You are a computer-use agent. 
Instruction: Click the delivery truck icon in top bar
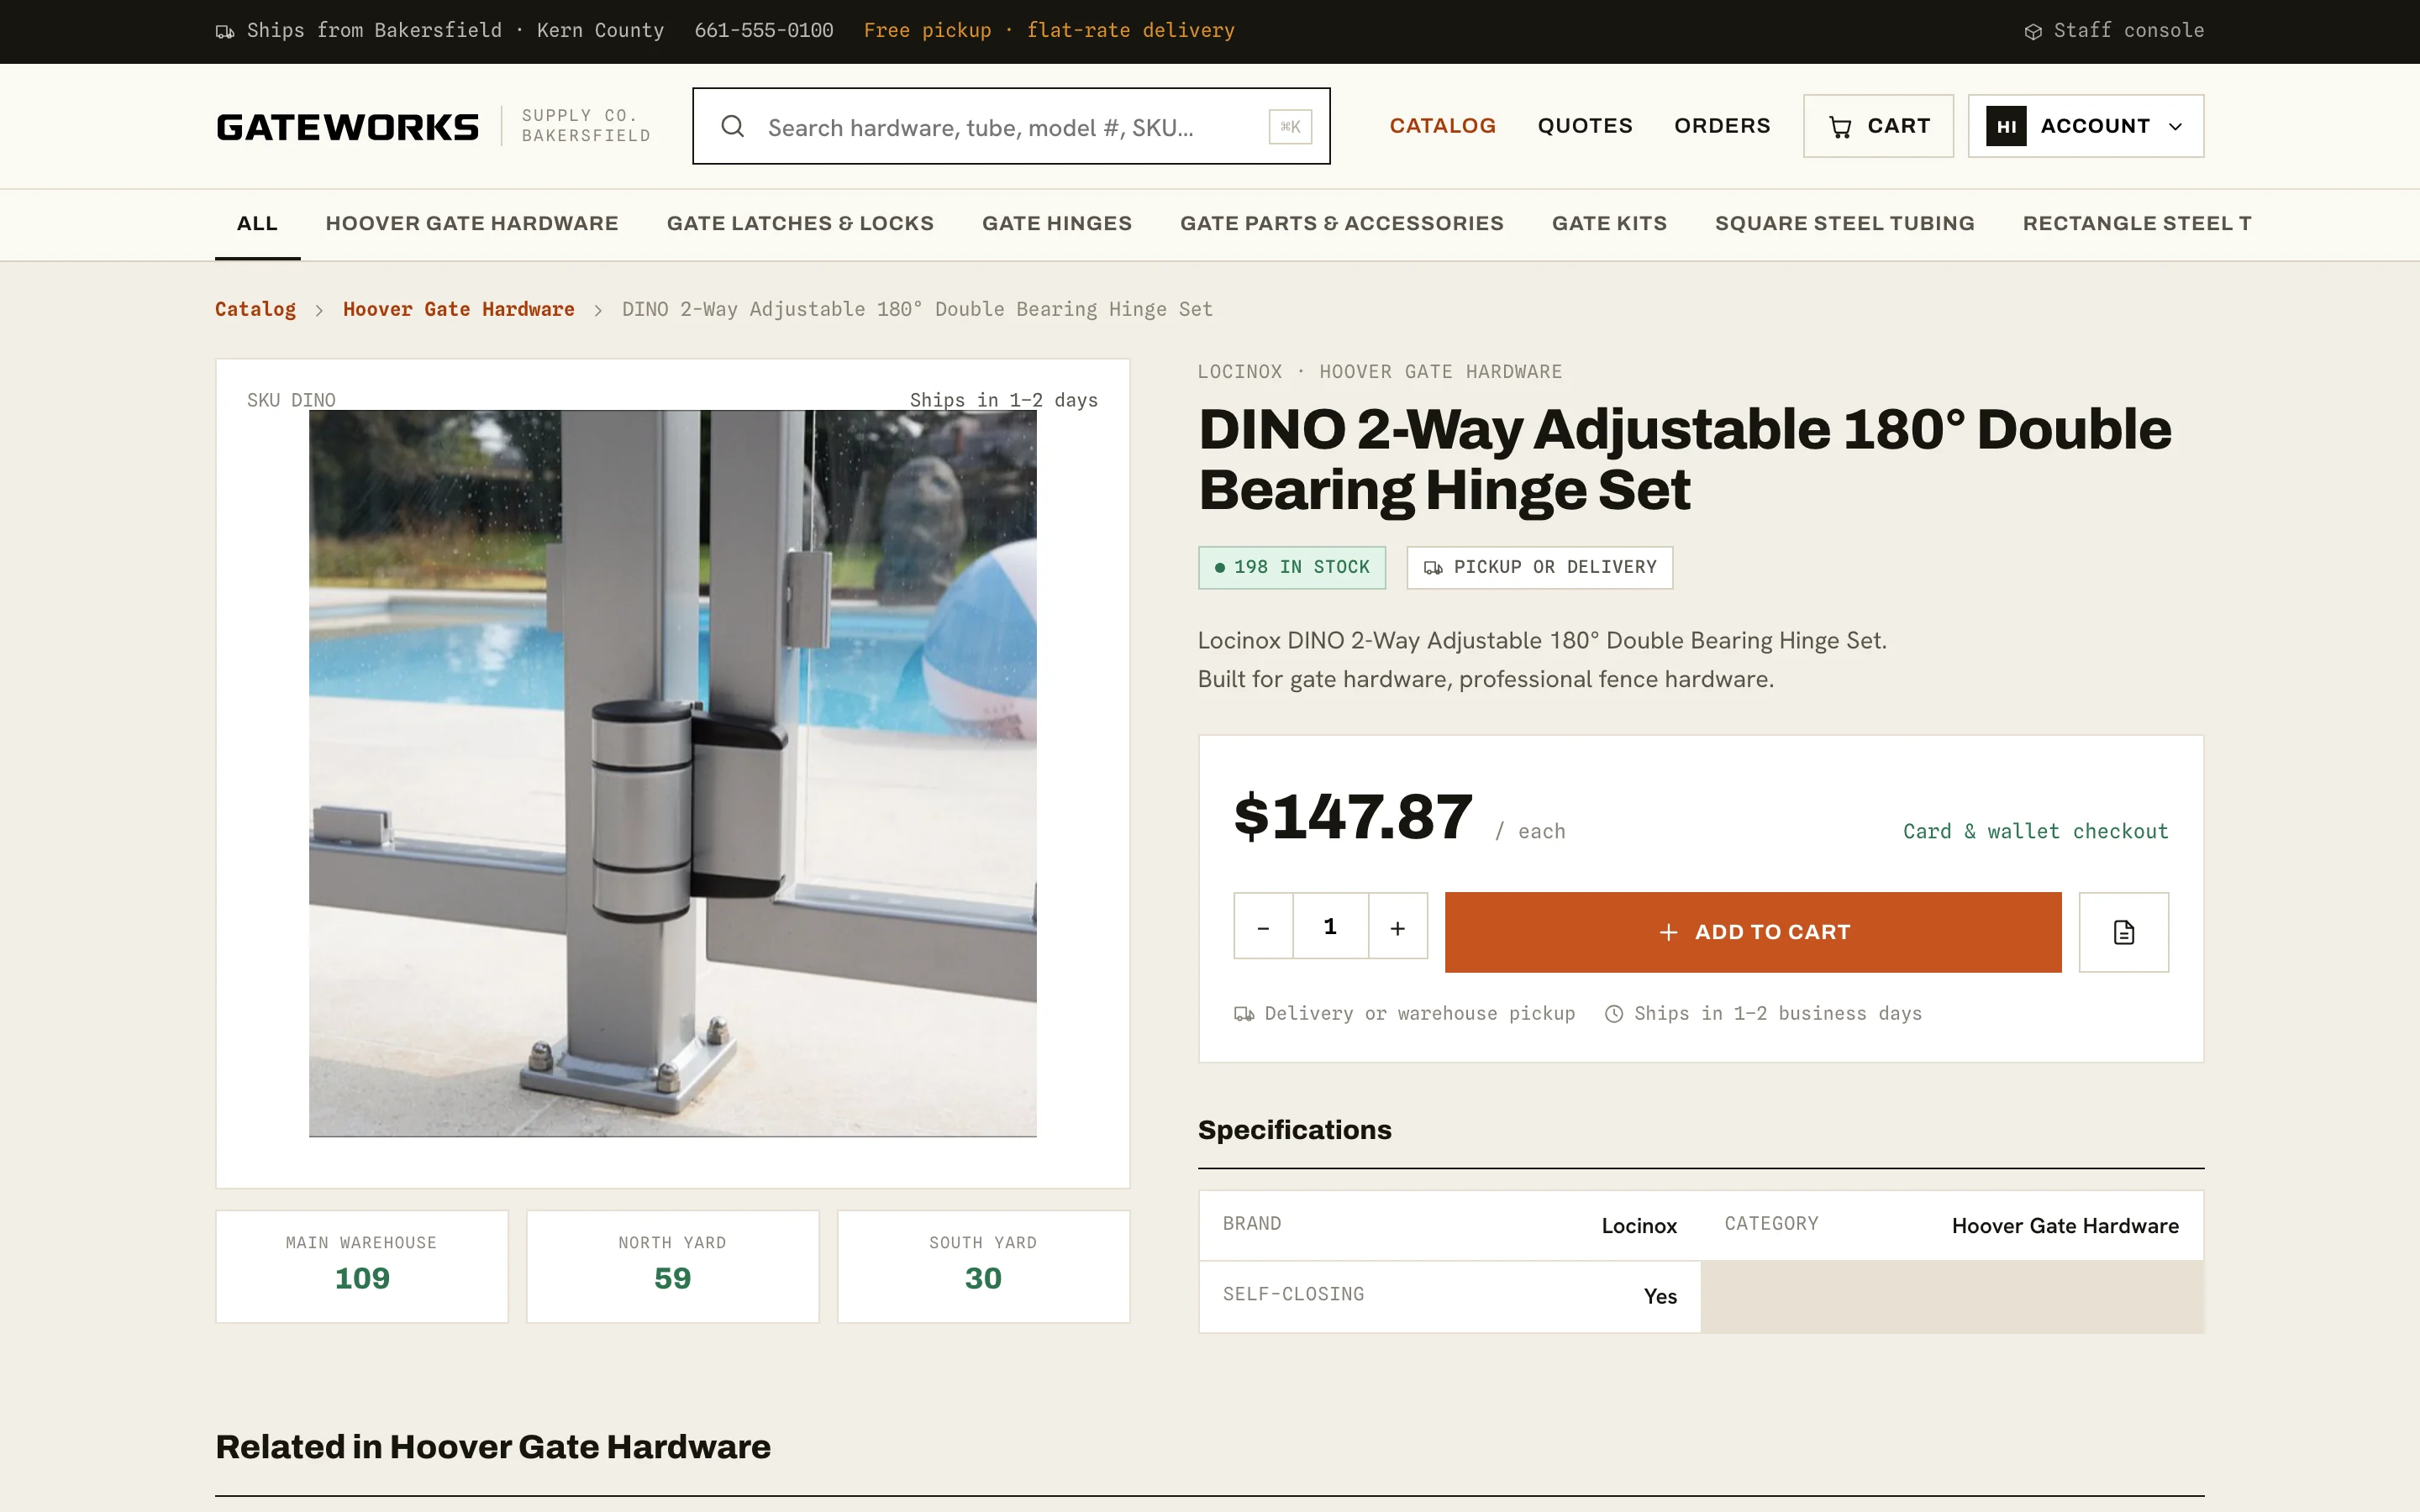(x=225, y=32)
